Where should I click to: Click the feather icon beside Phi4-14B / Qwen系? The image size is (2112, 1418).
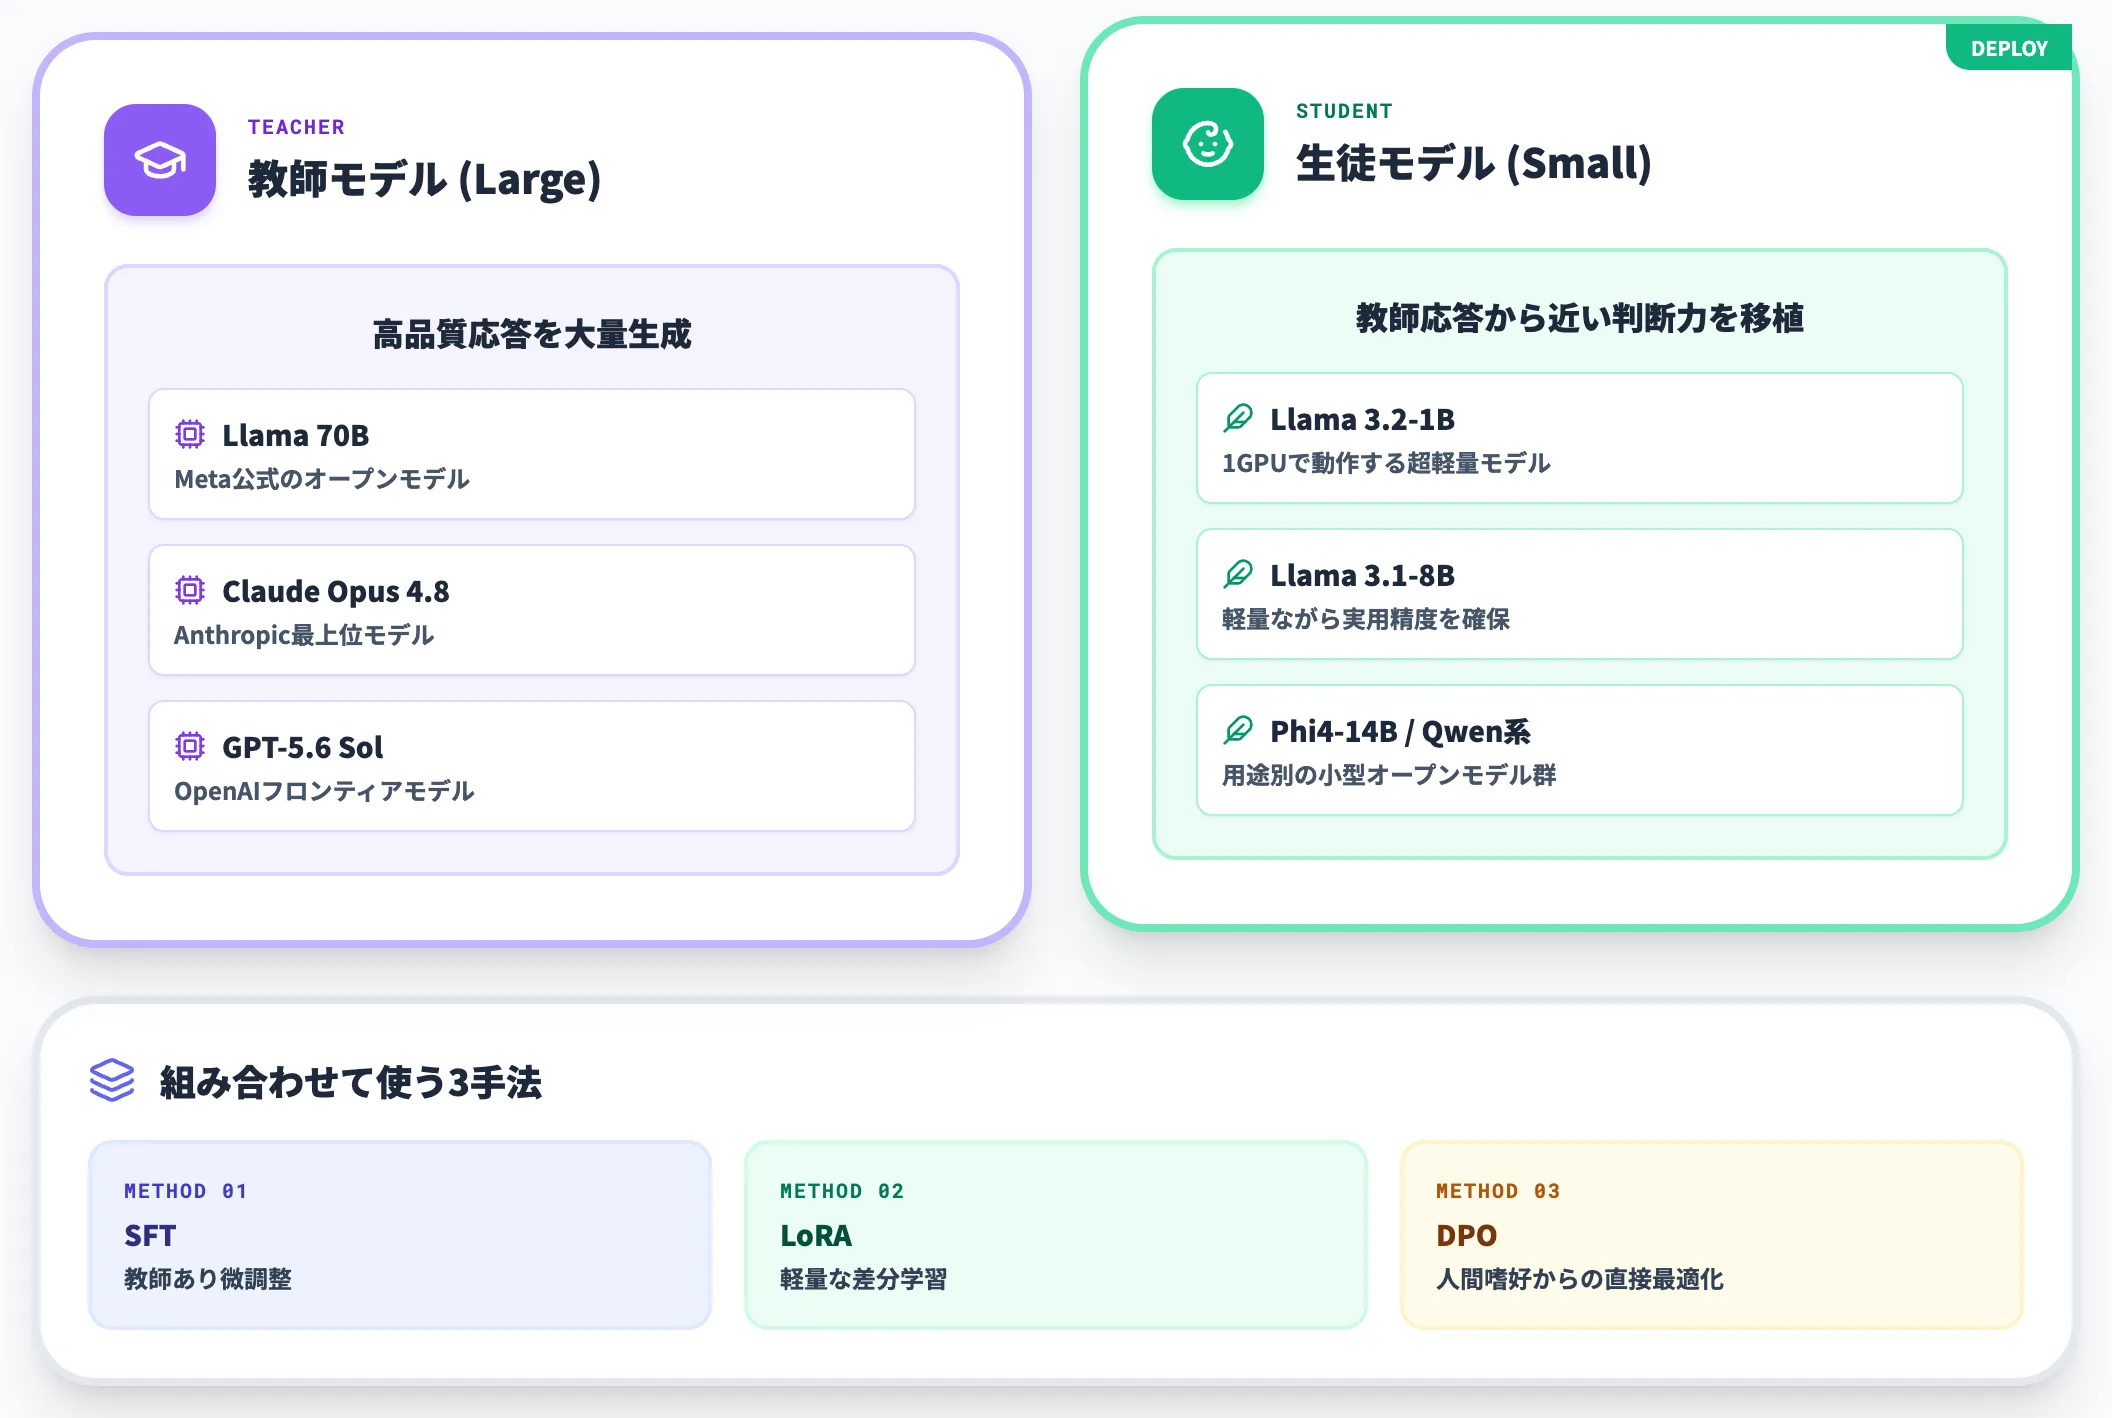coord(1238,730)
